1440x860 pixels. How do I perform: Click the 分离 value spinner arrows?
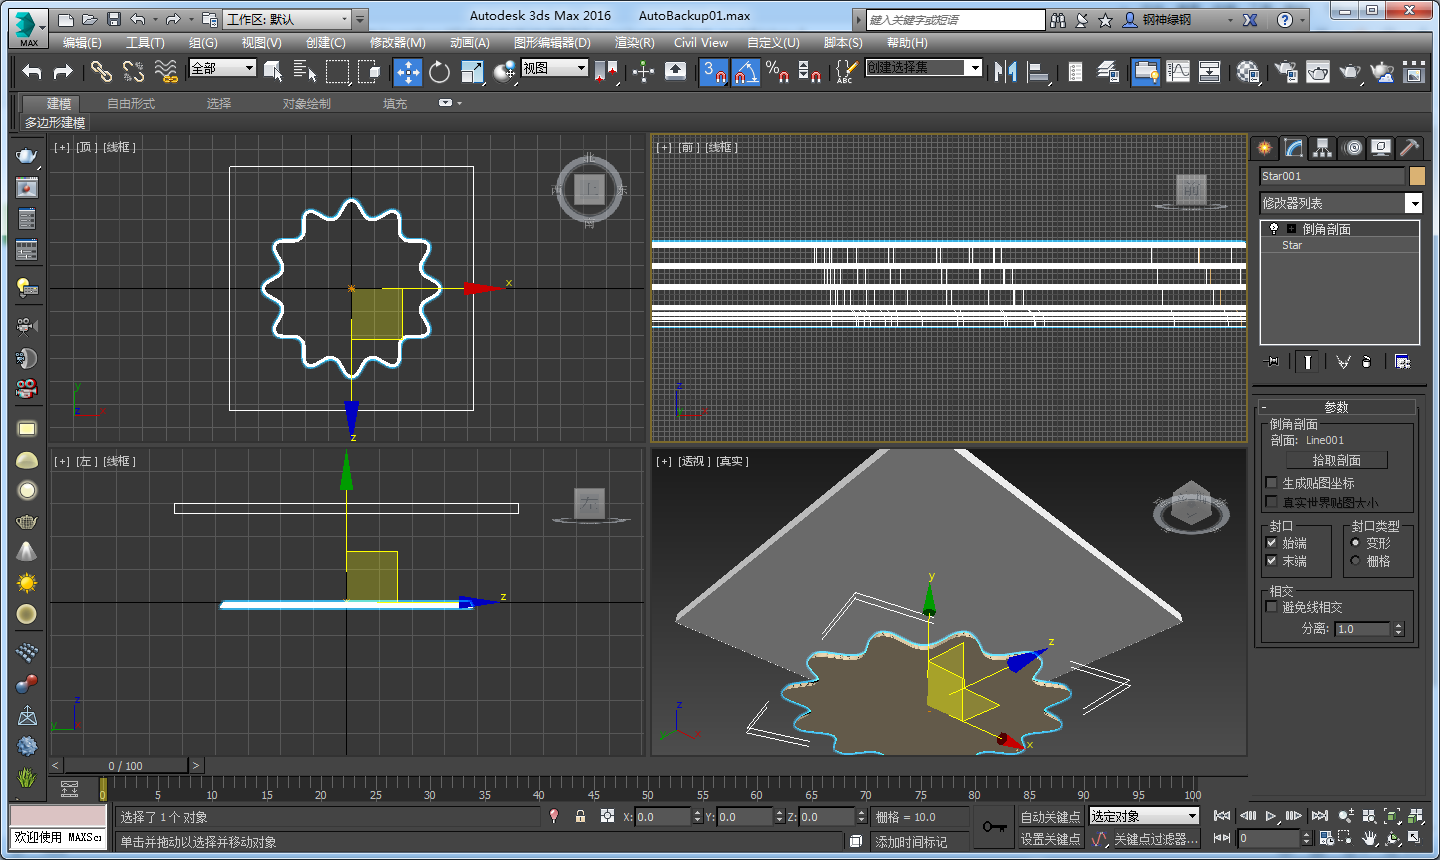click(1399, 629)
